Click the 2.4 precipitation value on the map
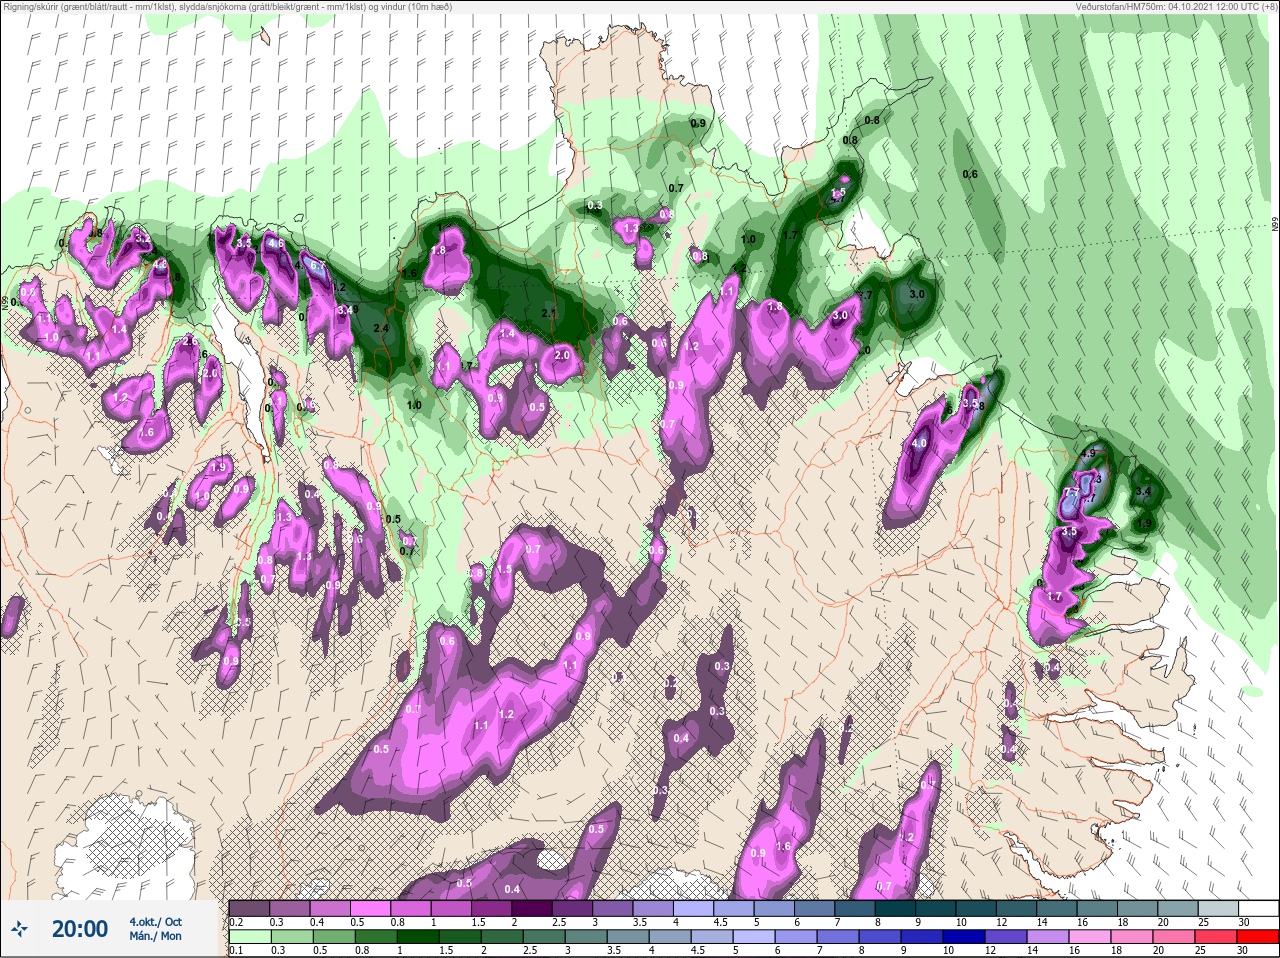Viewport: 1280px width, 958px height. pos(380,328)
